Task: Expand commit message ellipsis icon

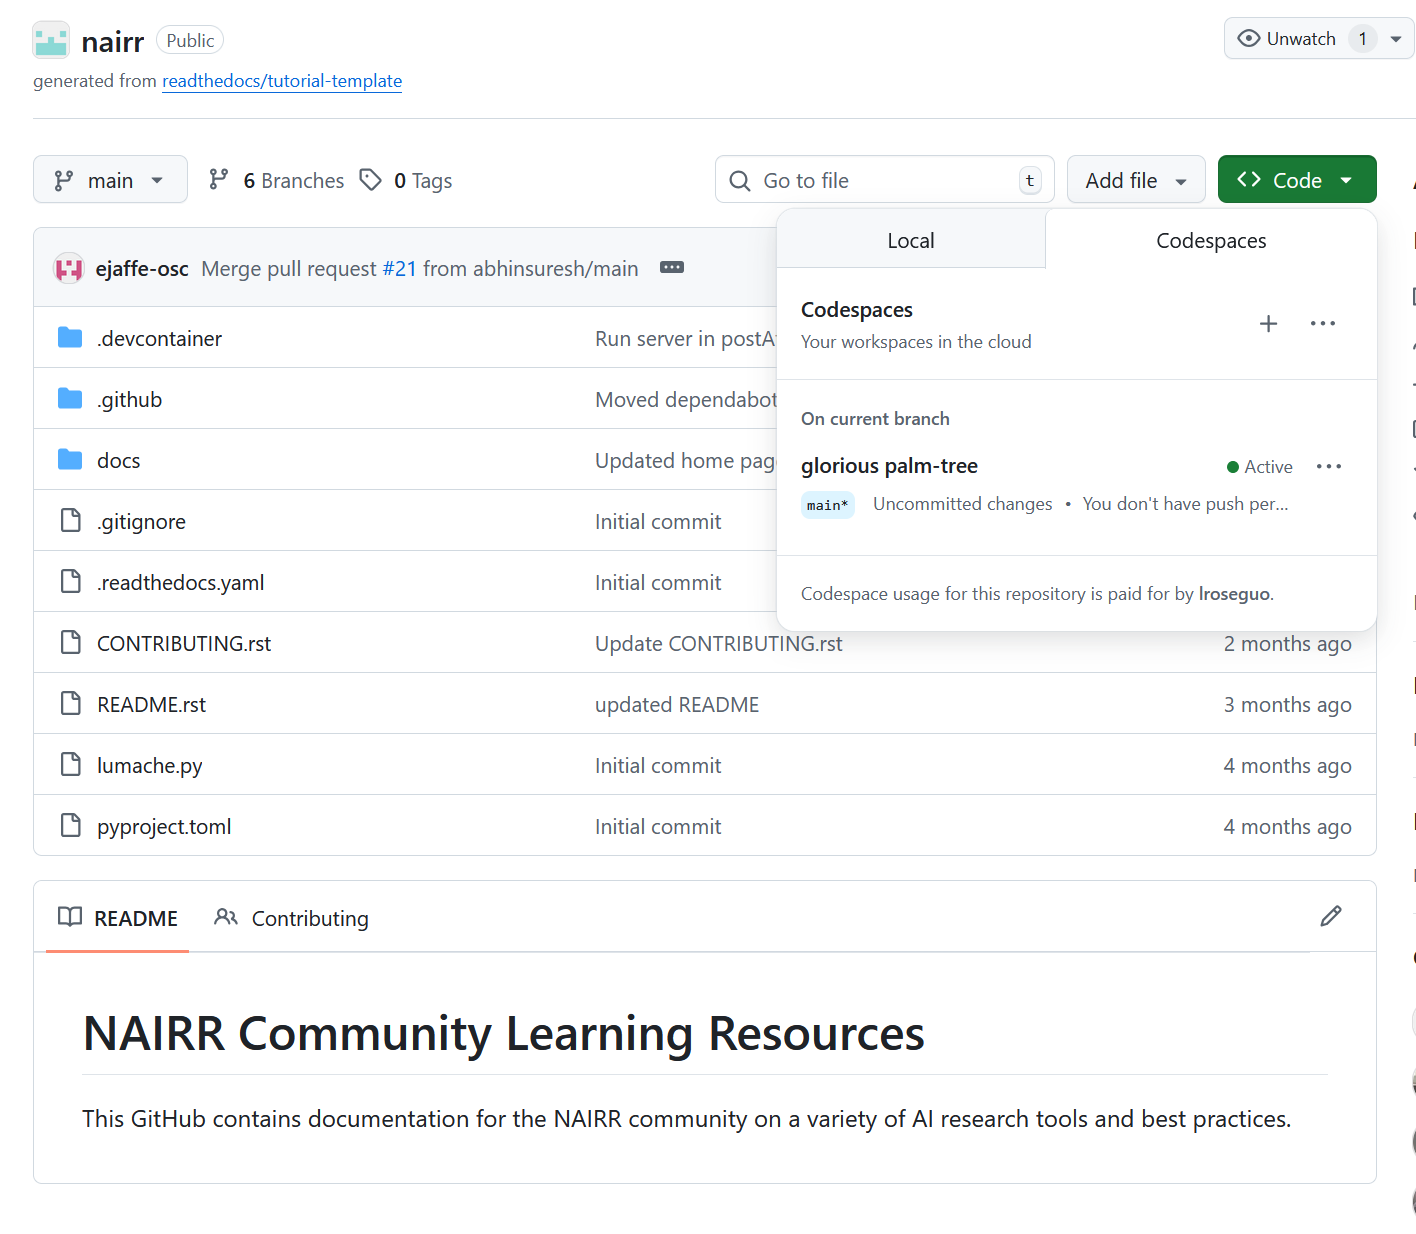Action: [672, 267]
